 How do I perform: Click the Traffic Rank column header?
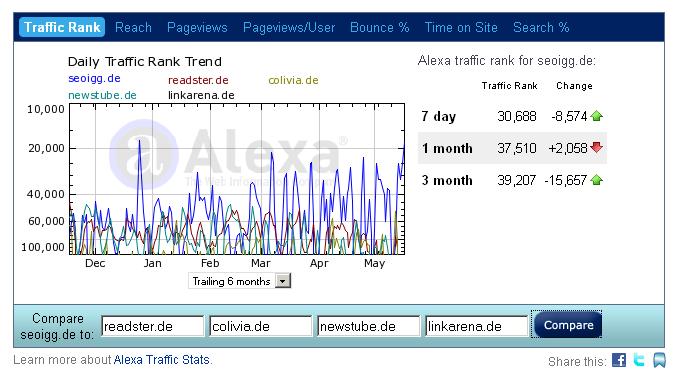509,86
